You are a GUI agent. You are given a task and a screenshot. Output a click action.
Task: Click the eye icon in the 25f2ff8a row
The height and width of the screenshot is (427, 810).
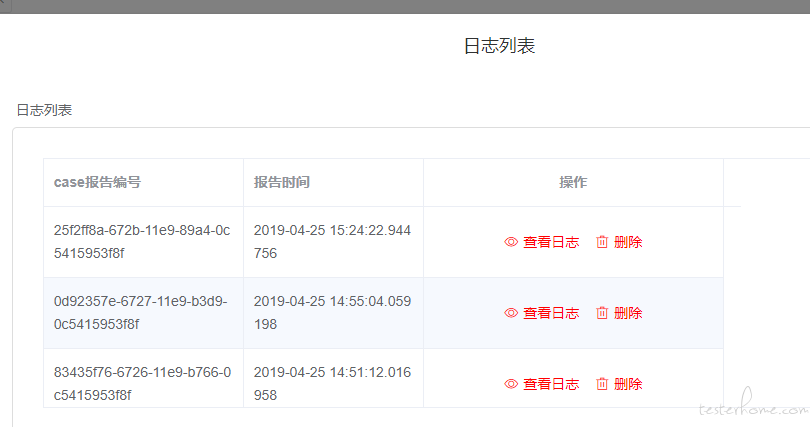point(511,242)
